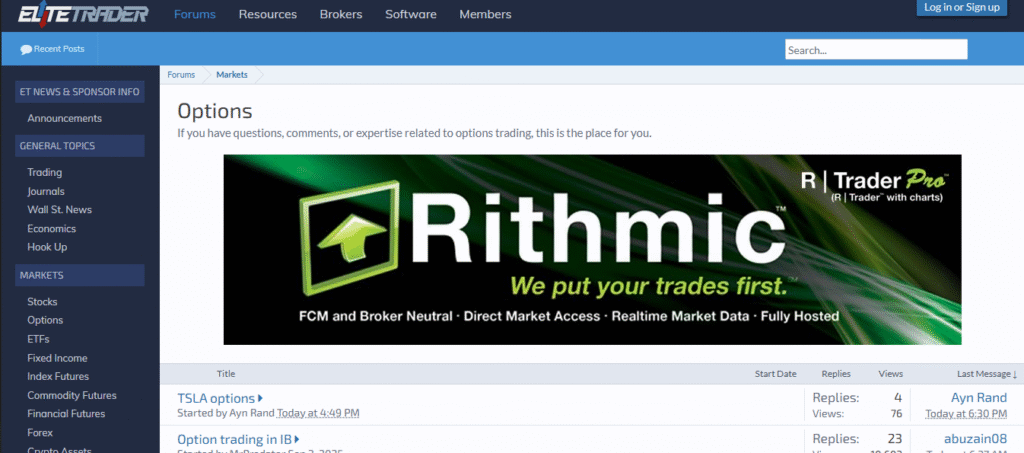Open preview arrow next to TSLA options
The width and height of the screenshot is (1024, 453).
click(x=261, y=398)
